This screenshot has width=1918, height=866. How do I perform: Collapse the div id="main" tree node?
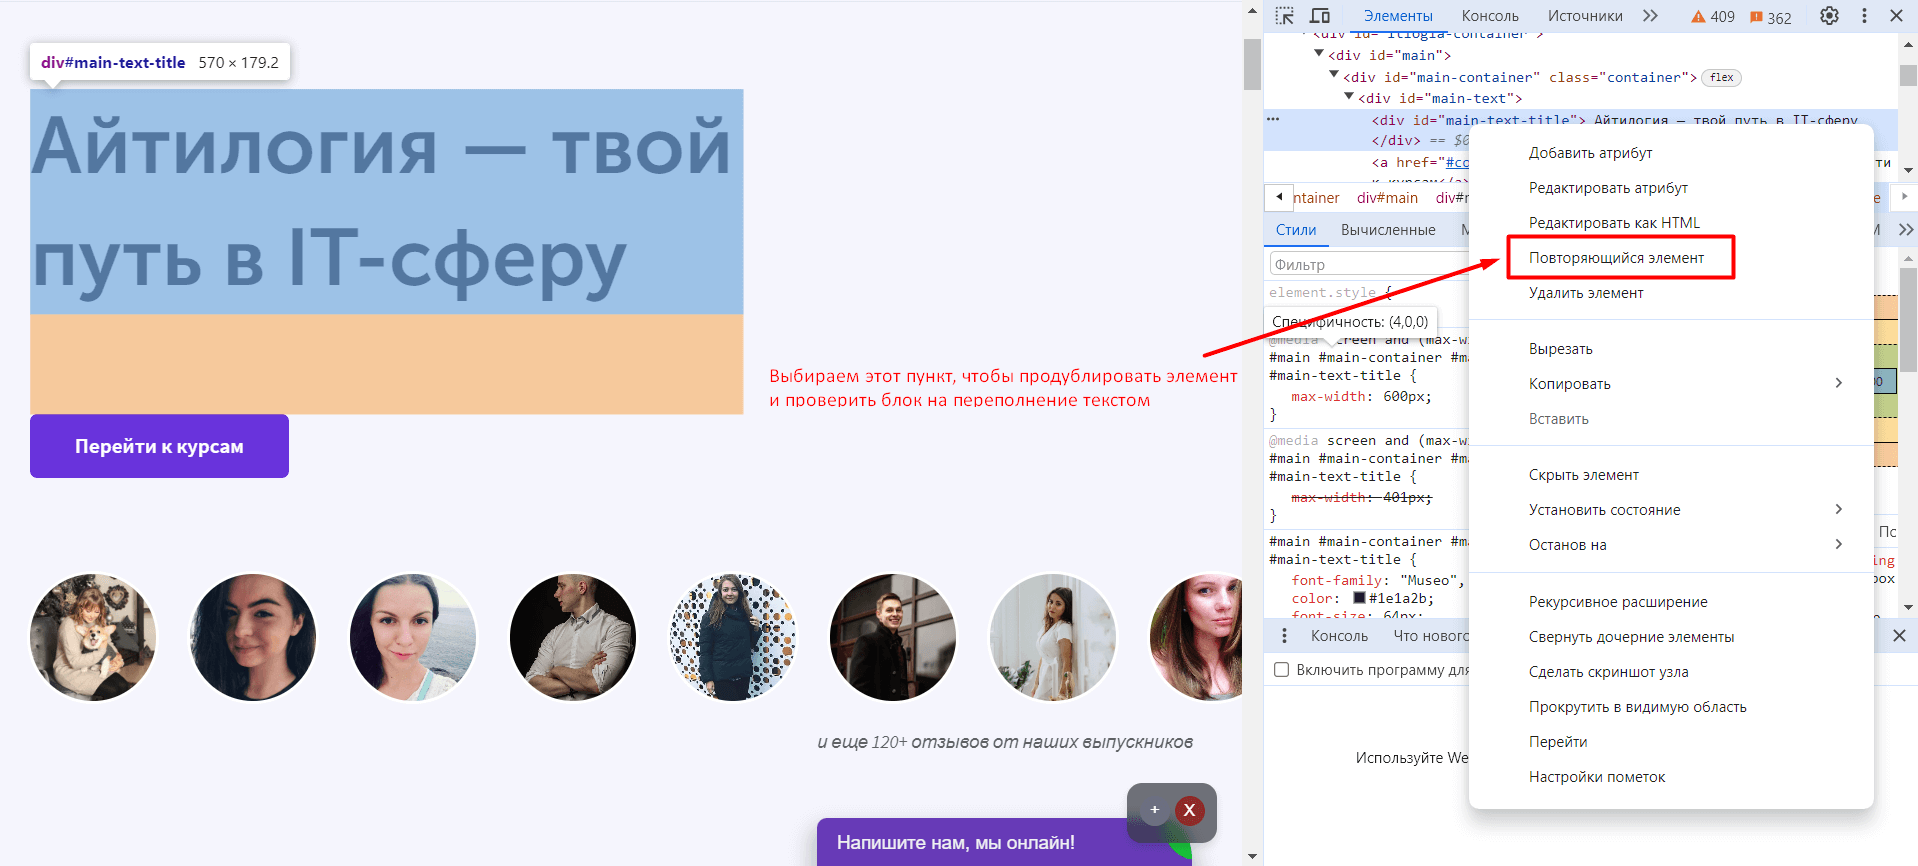[1319, 54]
